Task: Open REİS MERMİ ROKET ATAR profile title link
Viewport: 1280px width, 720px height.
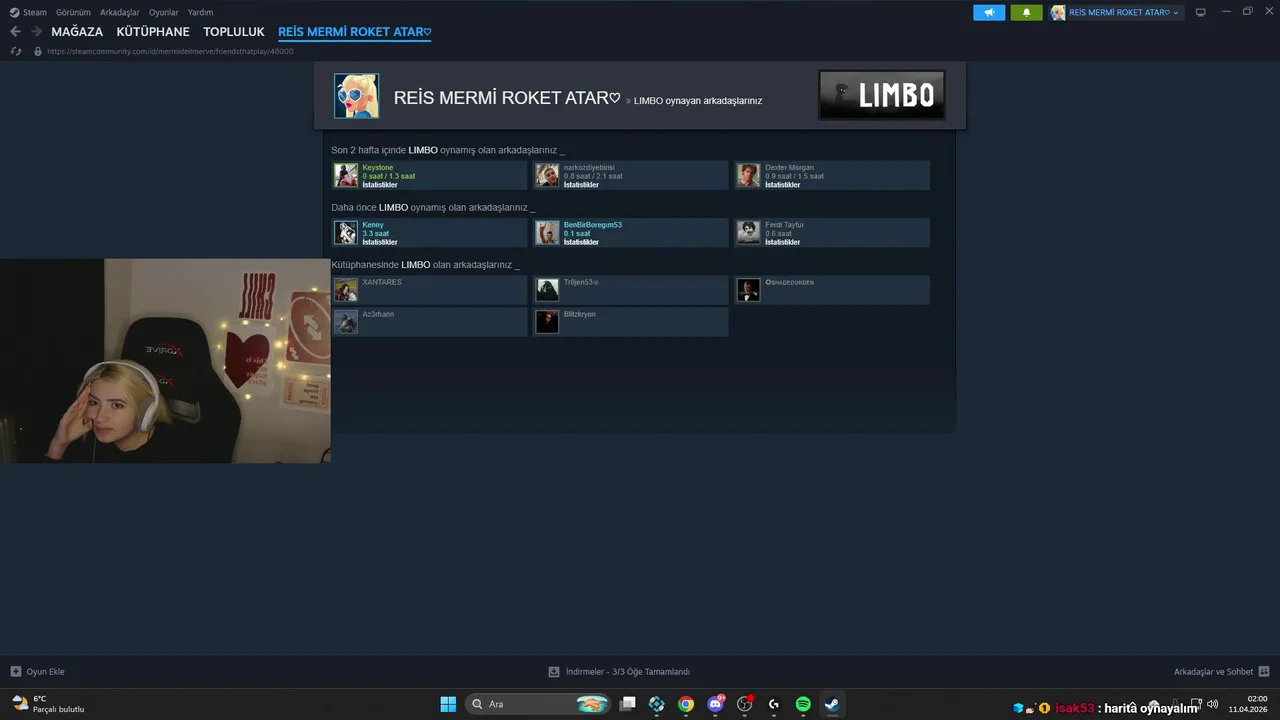Action: [x=507, y=98]
